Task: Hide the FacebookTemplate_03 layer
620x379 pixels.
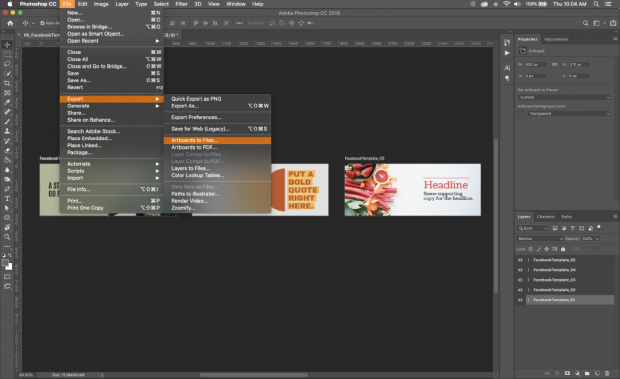Action: [x=520, y=280]
